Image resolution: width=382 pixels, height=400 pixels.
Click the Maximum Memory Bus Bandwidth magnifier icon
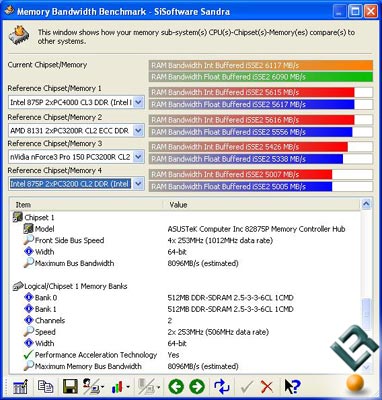tap(29, 366)
